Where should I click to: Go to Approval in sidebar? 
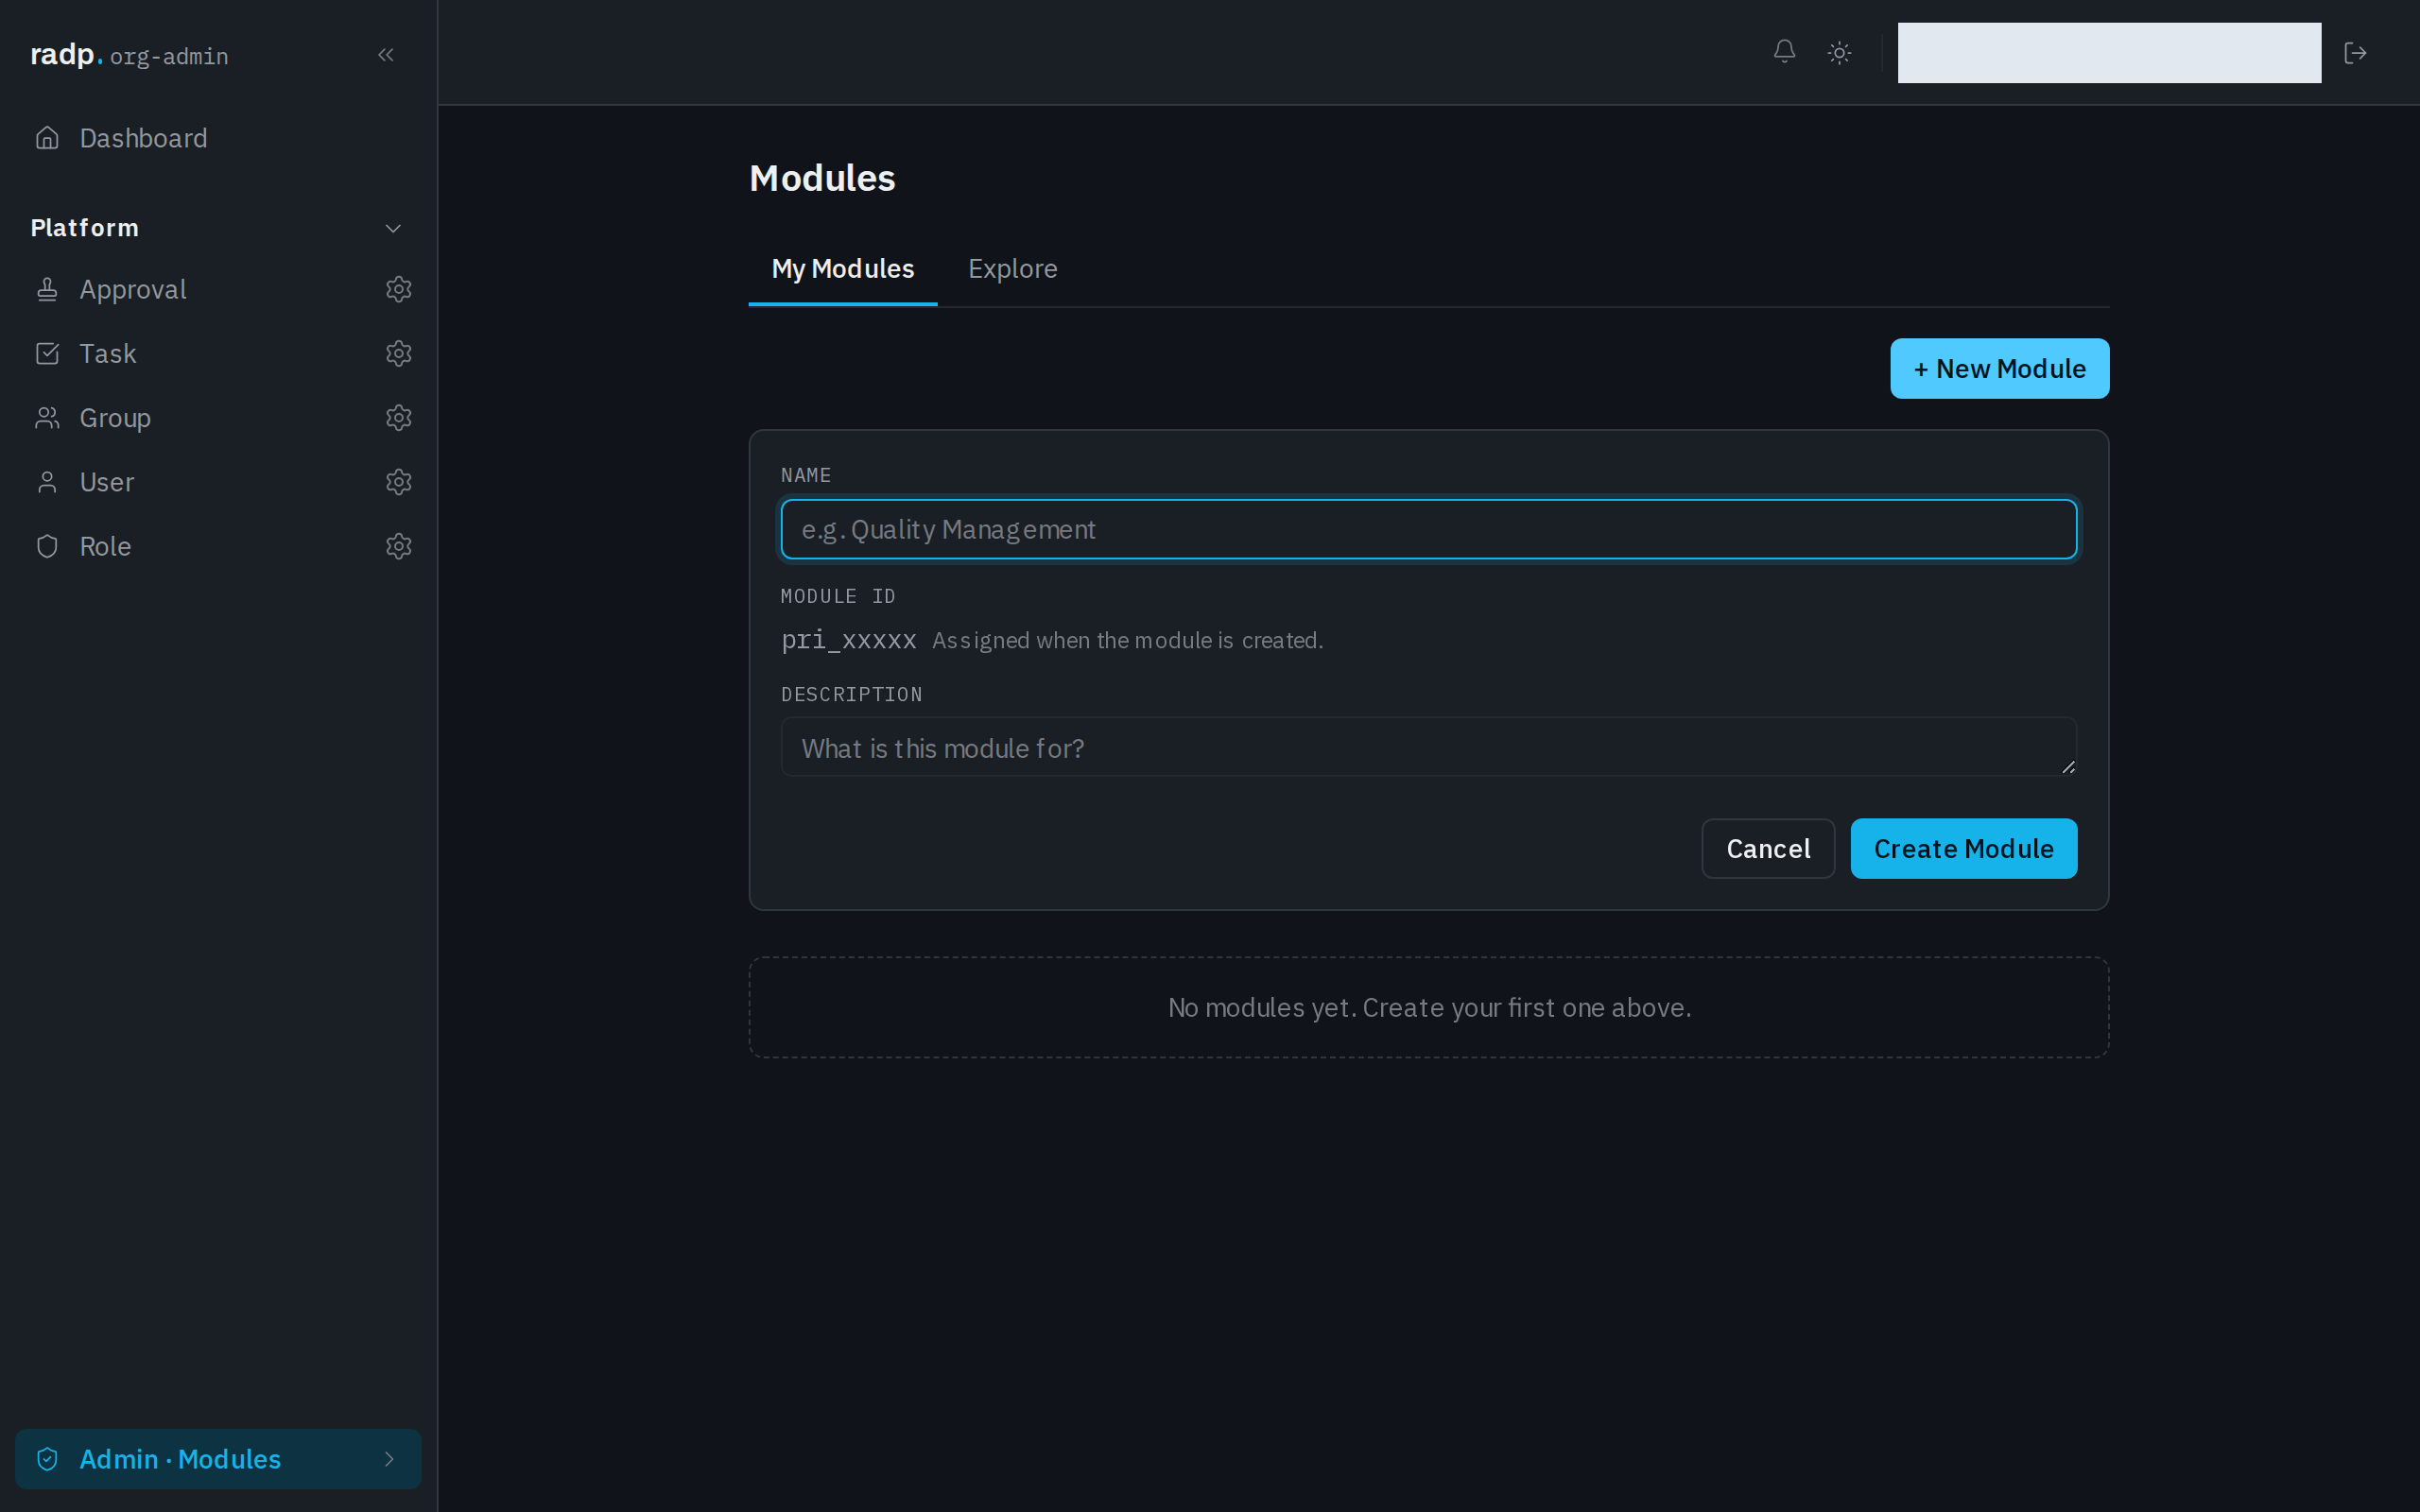tap(133, 289)
